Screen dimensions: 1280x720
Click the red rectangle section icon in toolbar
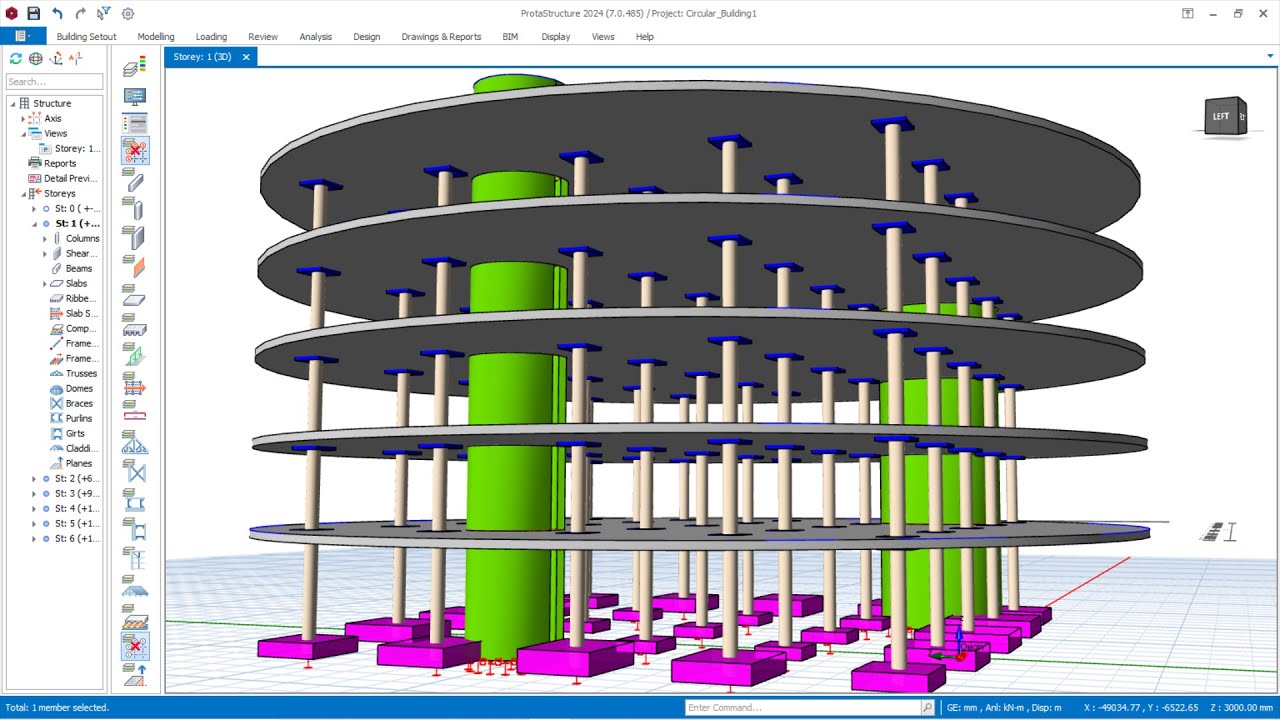[135, 412]
